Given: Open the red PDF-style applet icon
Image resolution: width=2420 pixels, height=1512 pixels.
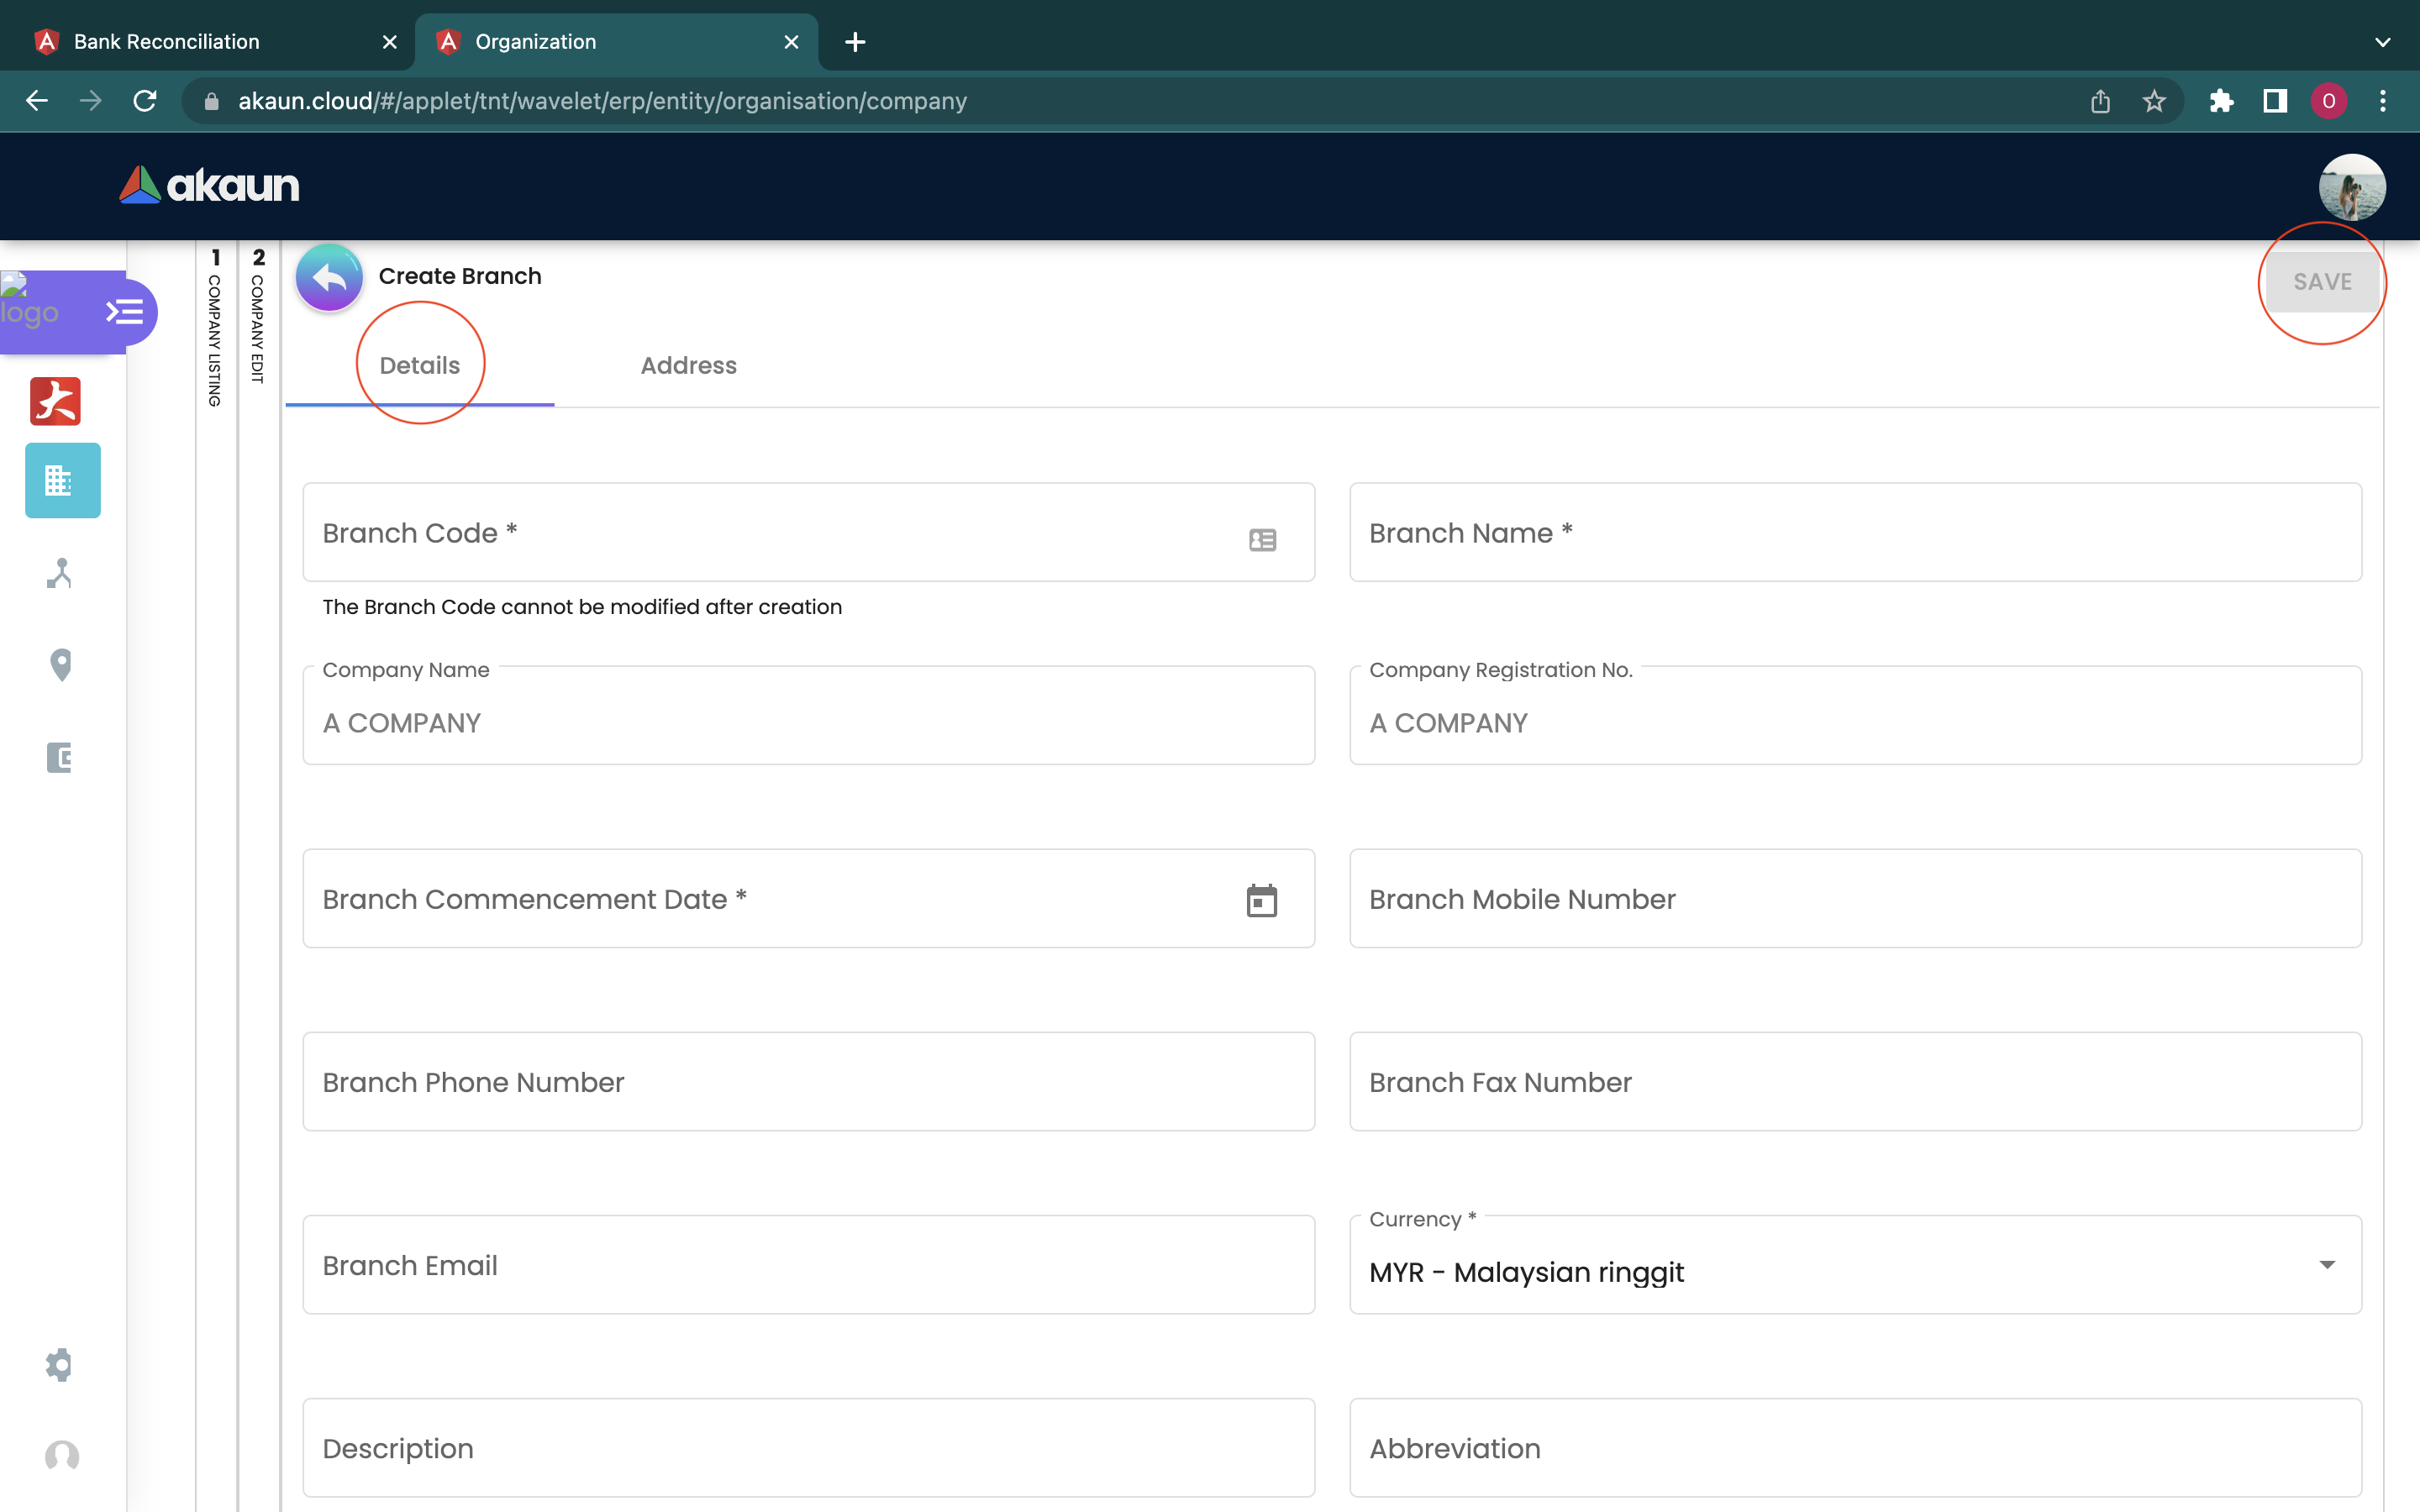Looking at the screenshot, I should click(x=56, y=401).
